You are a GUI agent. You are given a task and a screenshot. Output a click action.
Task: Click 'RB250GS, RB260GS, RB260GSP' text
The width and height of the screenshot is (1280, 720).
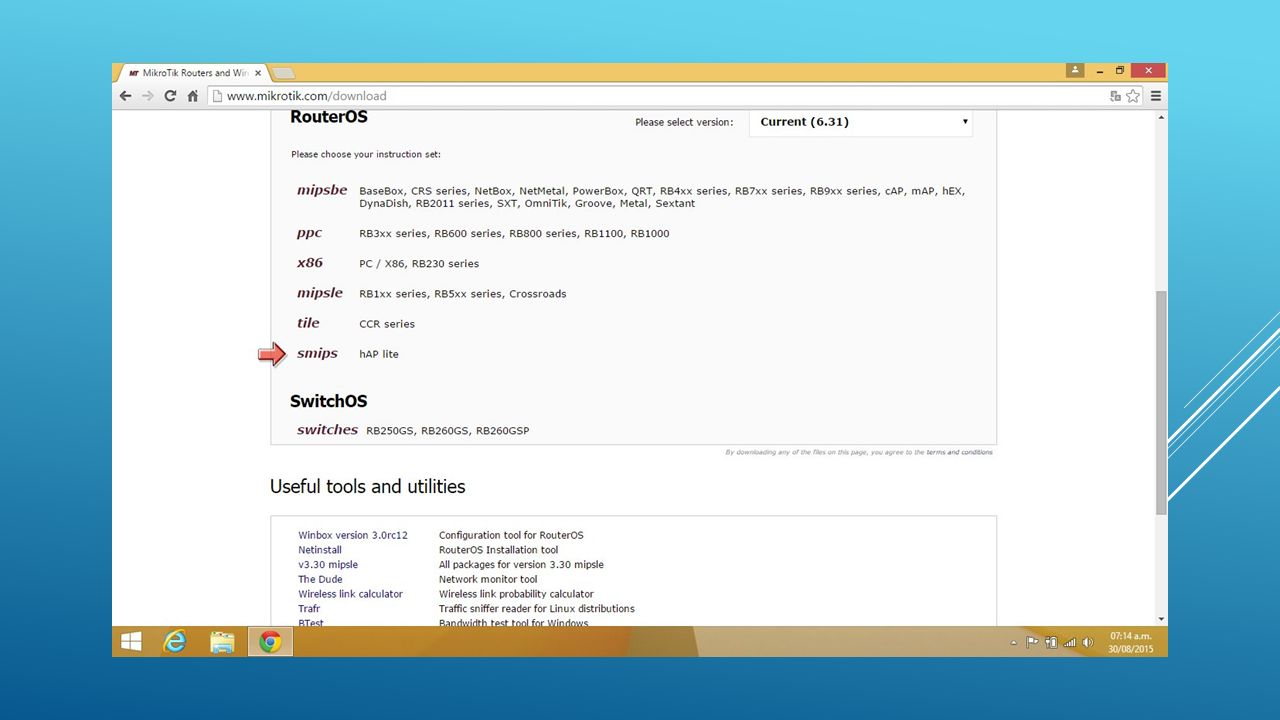[447, 431]
